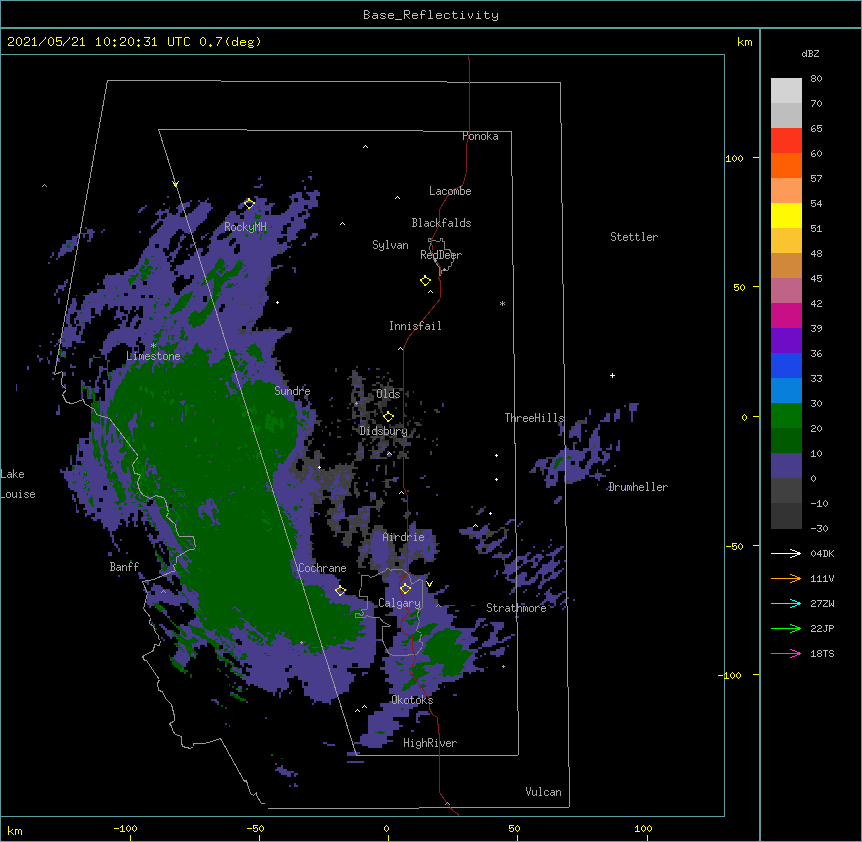Select the yellow diamond marker near Cochrane
The width and height of the screenshot is (862, 842).
coord(340,591)
